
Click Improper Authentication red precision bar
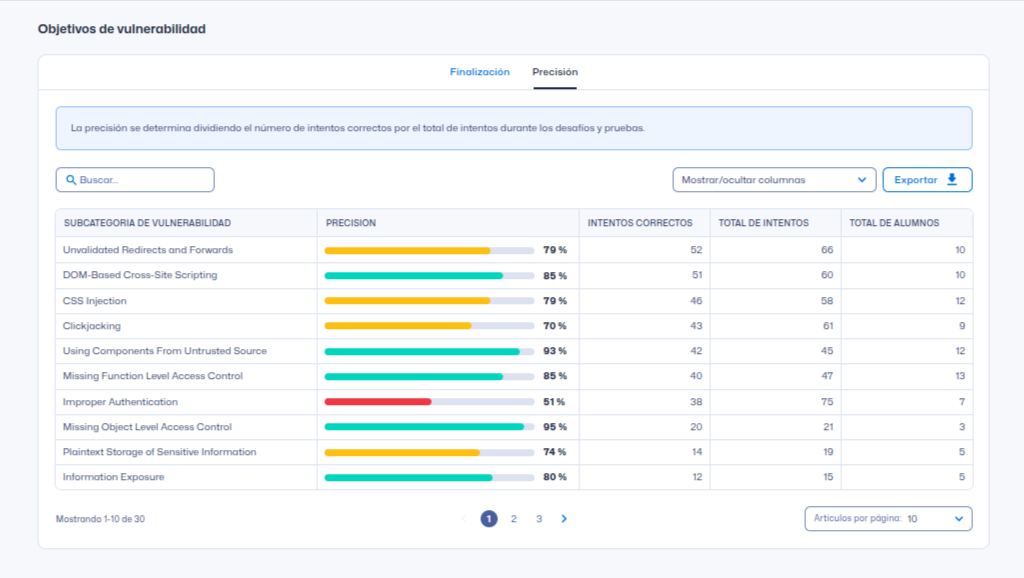378,402
